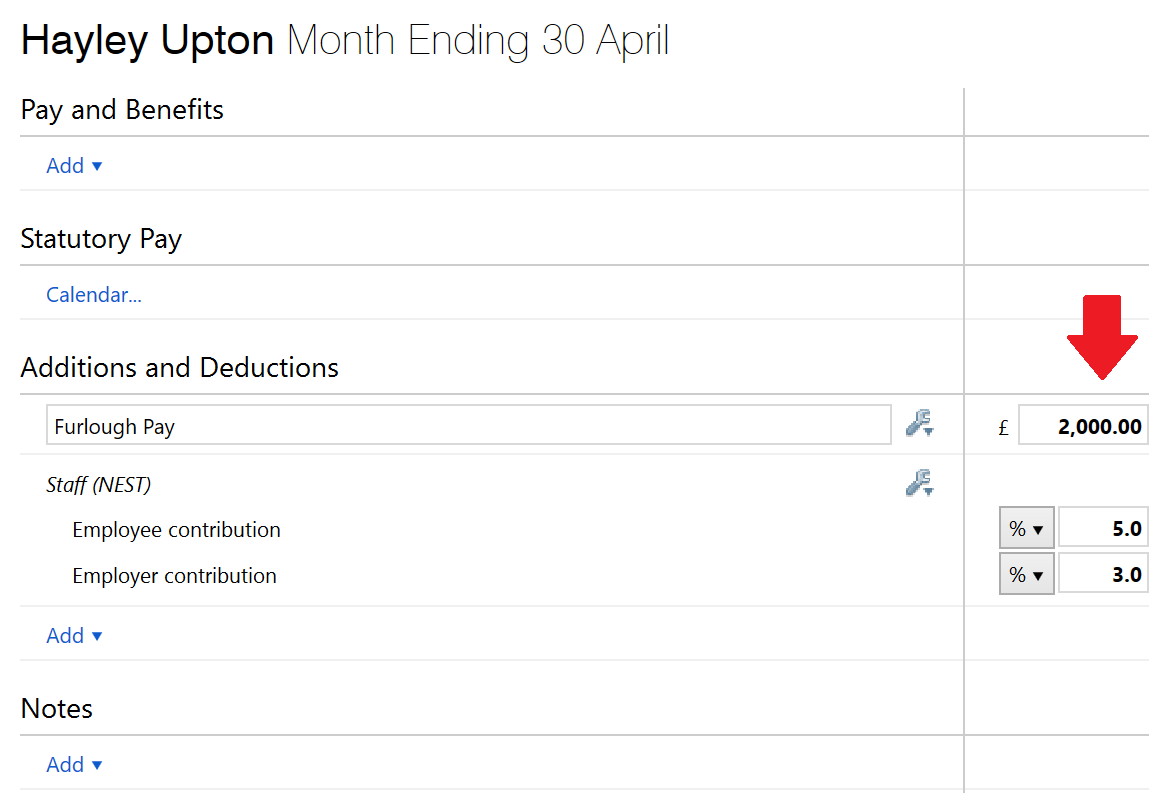
Task: Click the Staff (NEST) pension label
Action: click(98, 485)
